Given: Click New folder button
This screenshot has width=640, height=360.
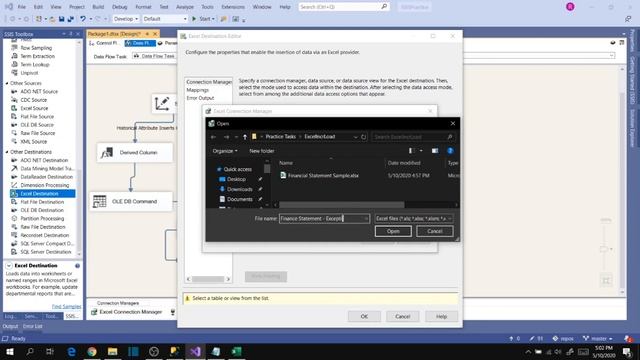Looking at the screenshot, I should click(x=262, y=151).
